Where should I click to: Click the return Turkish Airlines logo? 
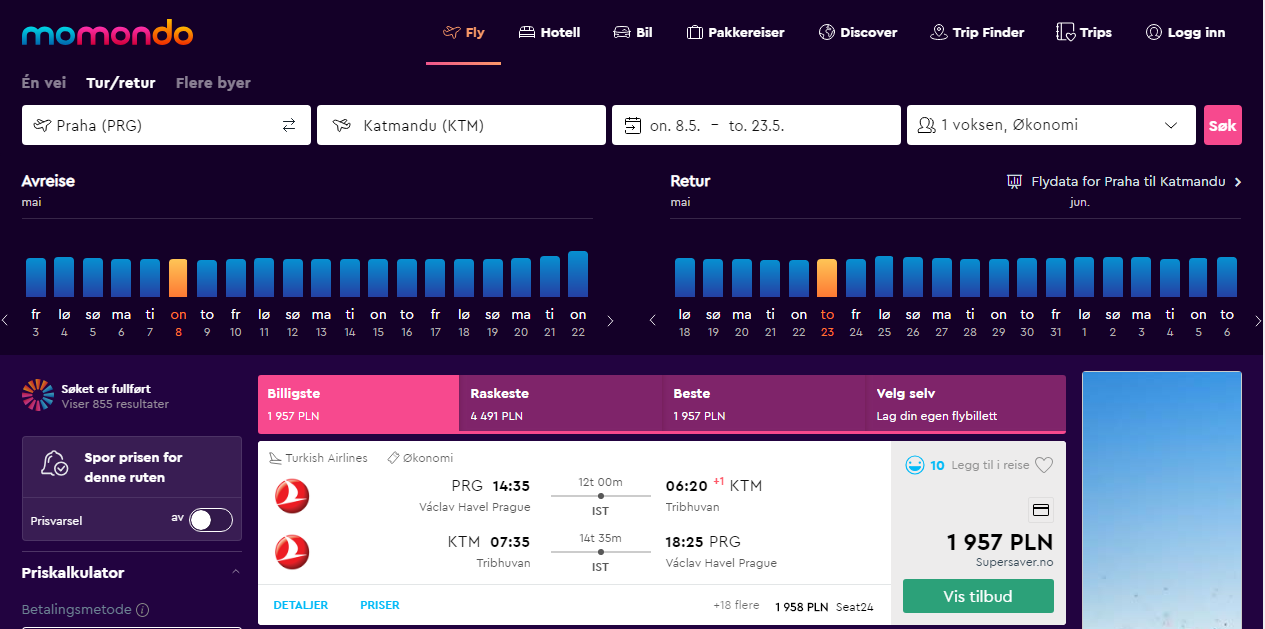292,552
